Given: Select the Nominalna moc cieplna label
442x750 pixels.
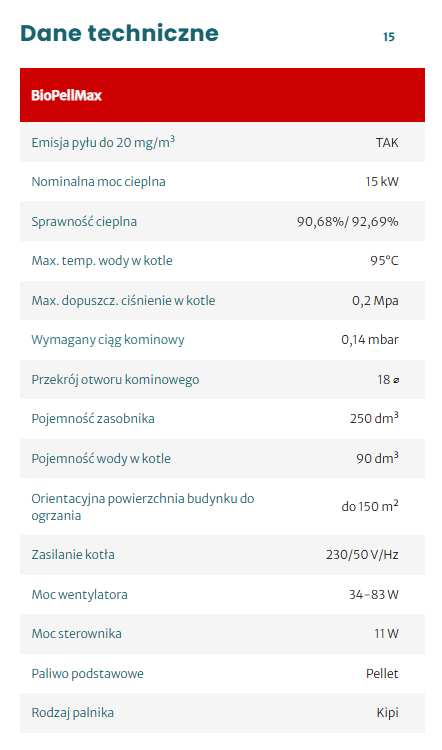Looking at the screenshot, I should point(99,182).
